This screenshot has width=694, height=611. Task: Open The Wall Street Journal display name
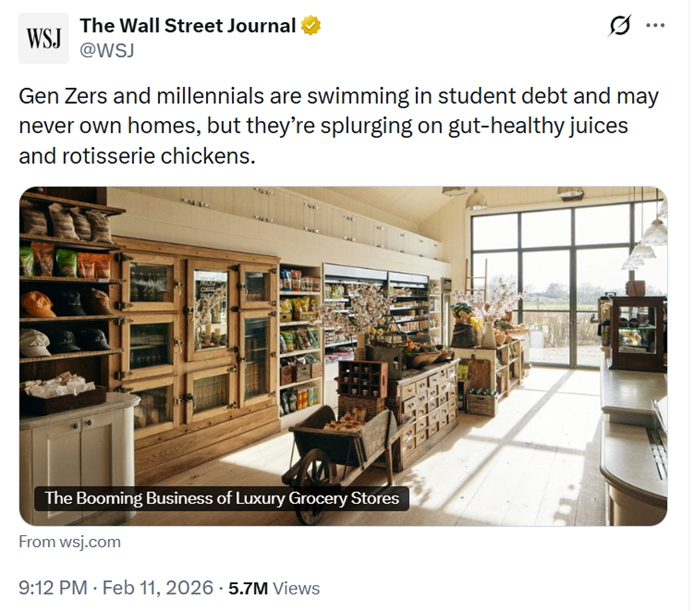point(187,26)
